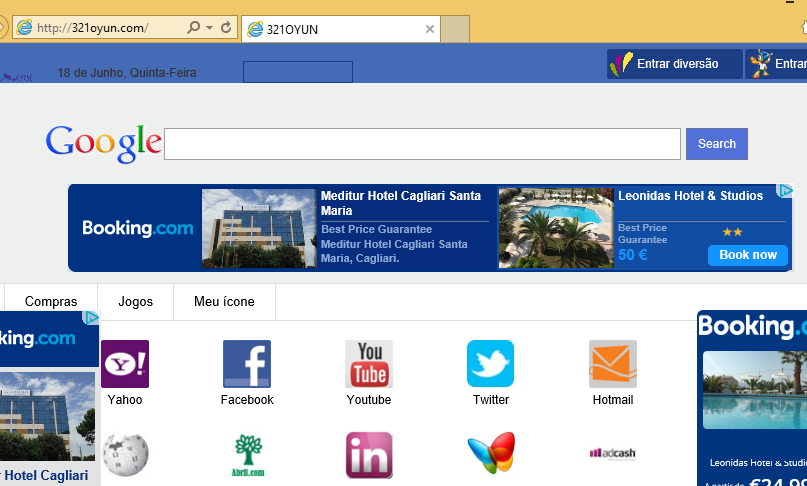Screen dimensions: 807x486
Task: Click the pool photo in right Booking ad
Action: pyautogui.click(x=755, y=390)
